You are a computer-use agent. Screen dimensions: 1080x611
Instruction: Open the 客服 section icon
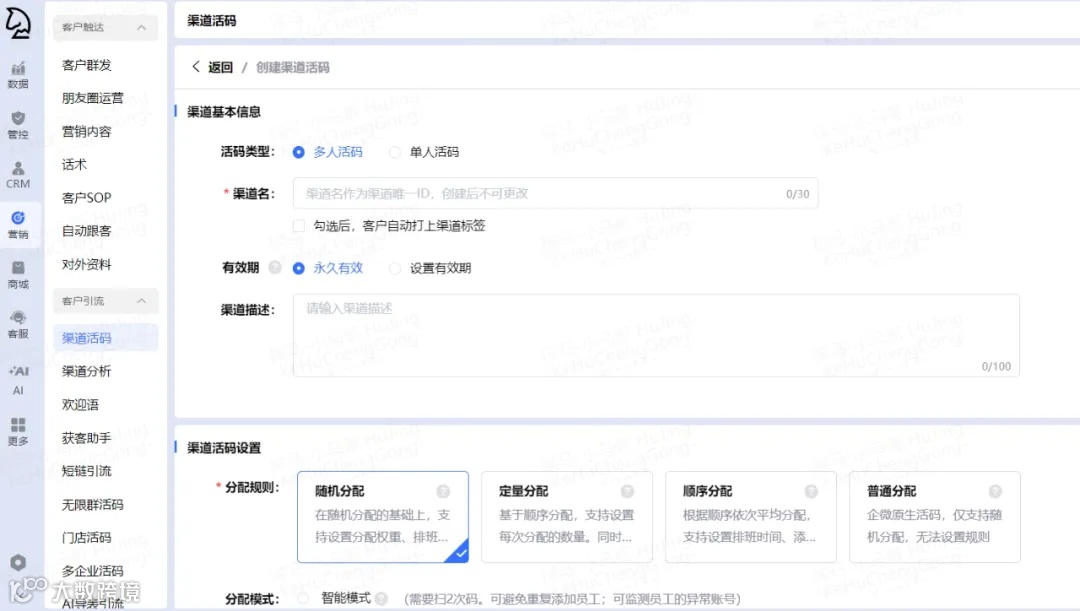click(18, 325)
